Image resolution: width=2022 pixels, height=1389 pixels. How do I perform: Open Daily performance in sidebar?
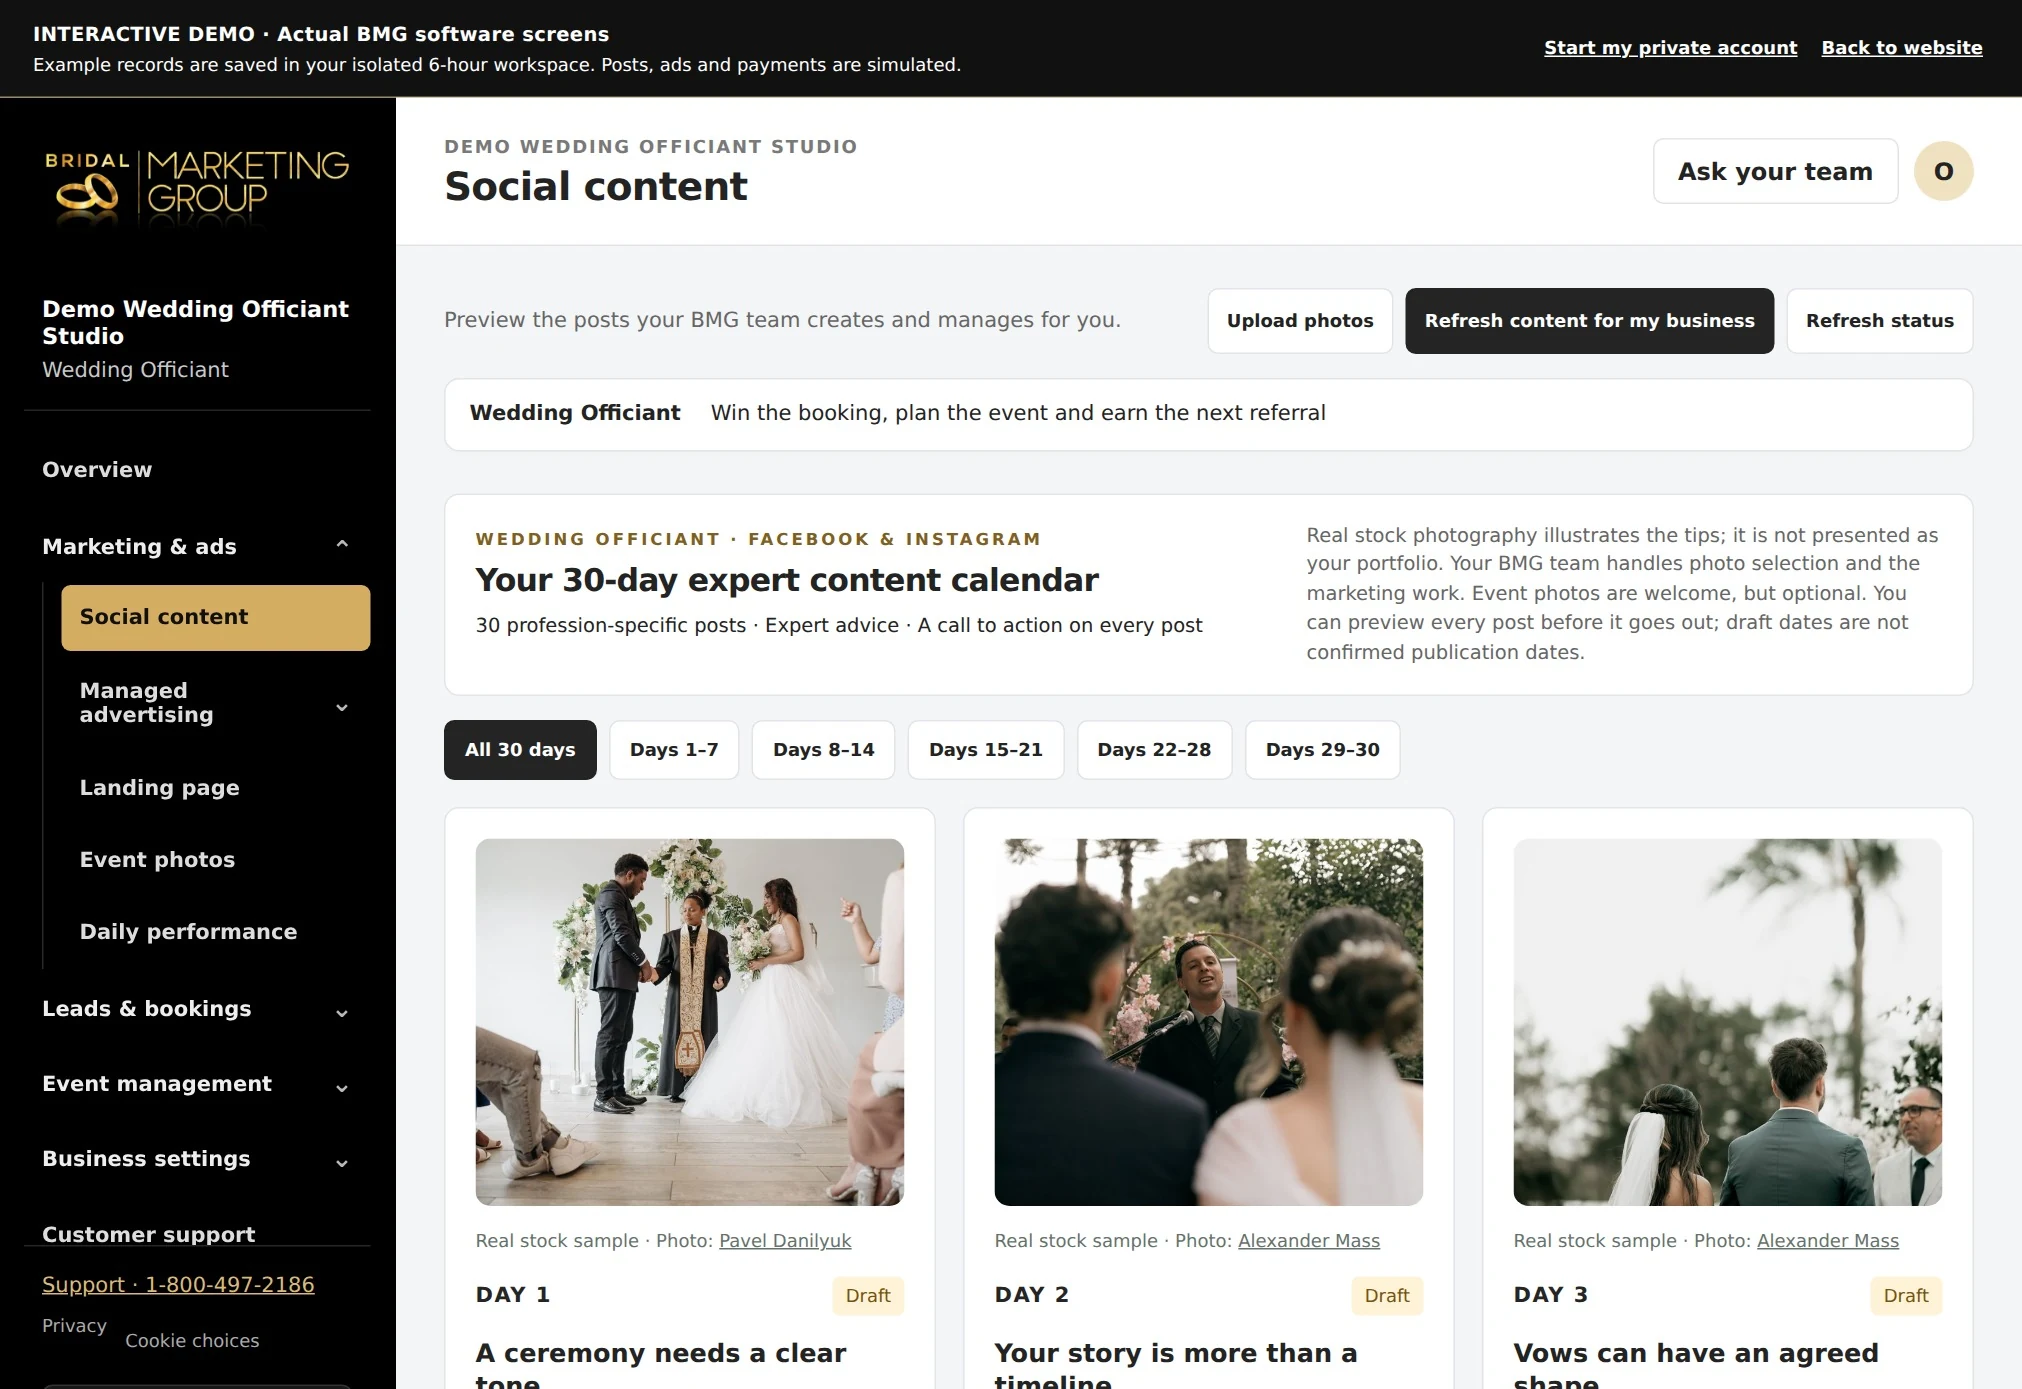click(x=188, y=932)
